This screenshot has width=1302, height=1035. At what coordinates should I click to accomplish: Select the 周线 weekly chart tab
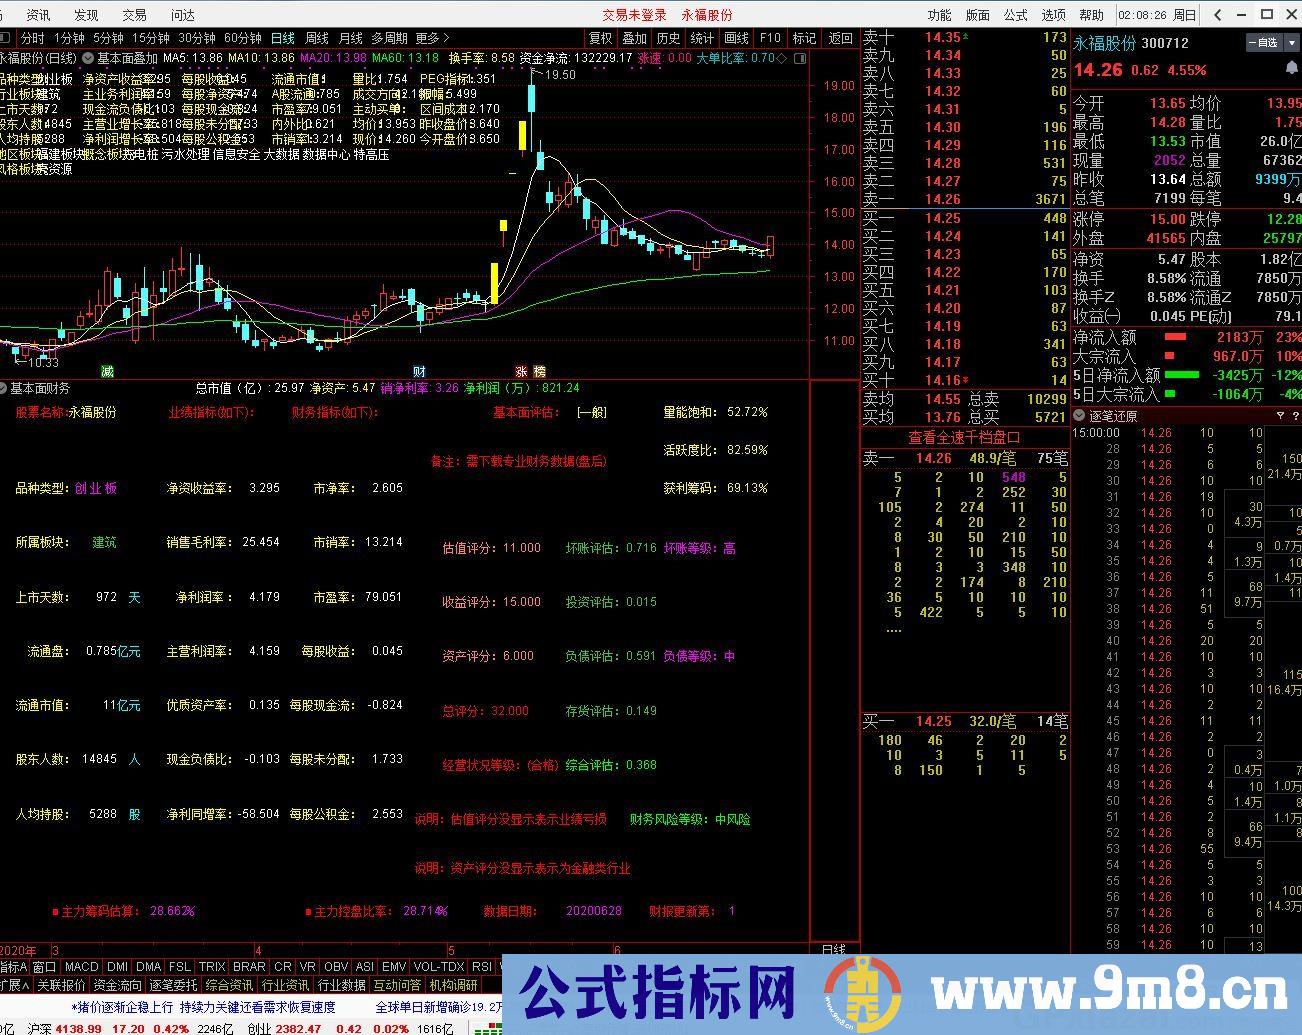pyautogui.click(x=317, y=38)
